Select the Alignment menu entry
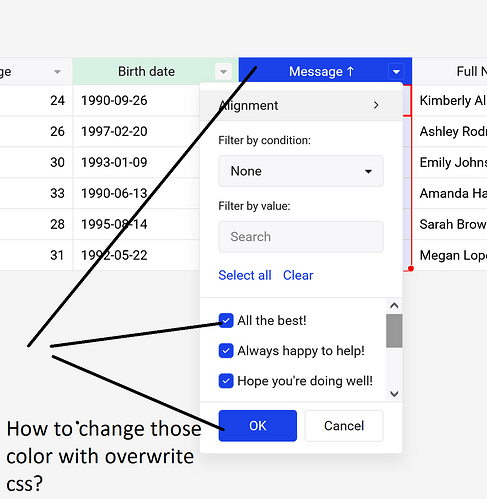487x499 pixels. pos(301,105)
